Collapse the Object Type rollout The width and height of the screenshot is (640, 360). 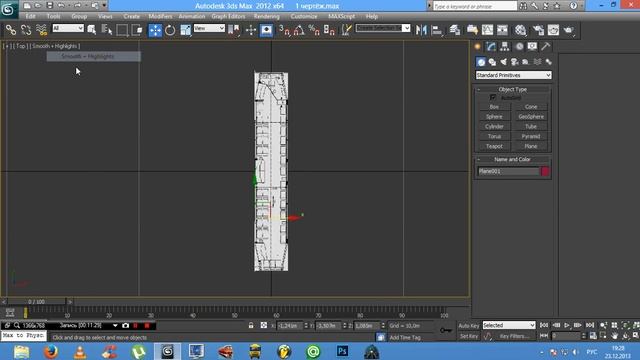[513, 89]
